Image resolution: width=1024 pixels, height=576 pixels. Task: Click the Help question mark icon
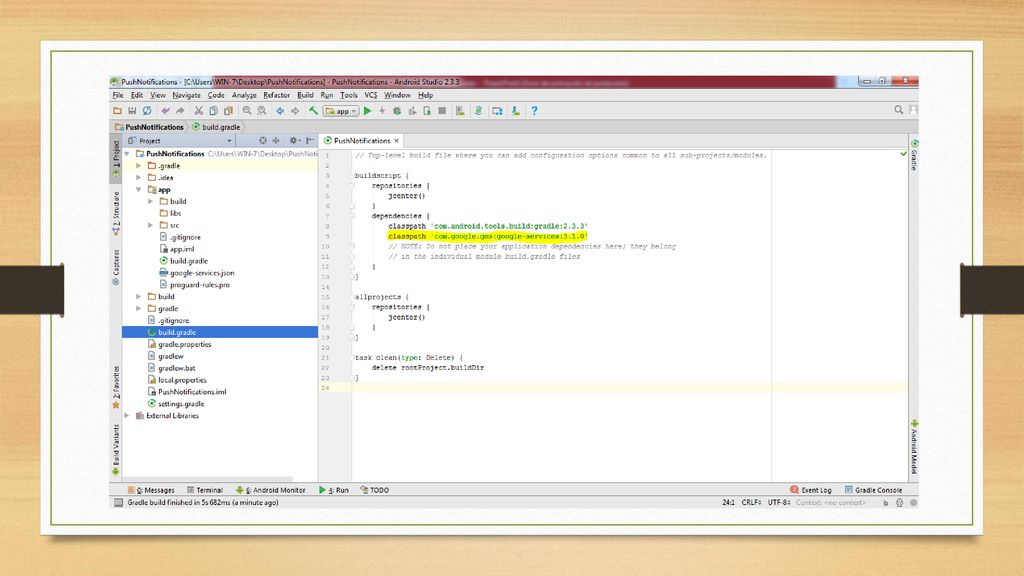click(x=534, y=111)
